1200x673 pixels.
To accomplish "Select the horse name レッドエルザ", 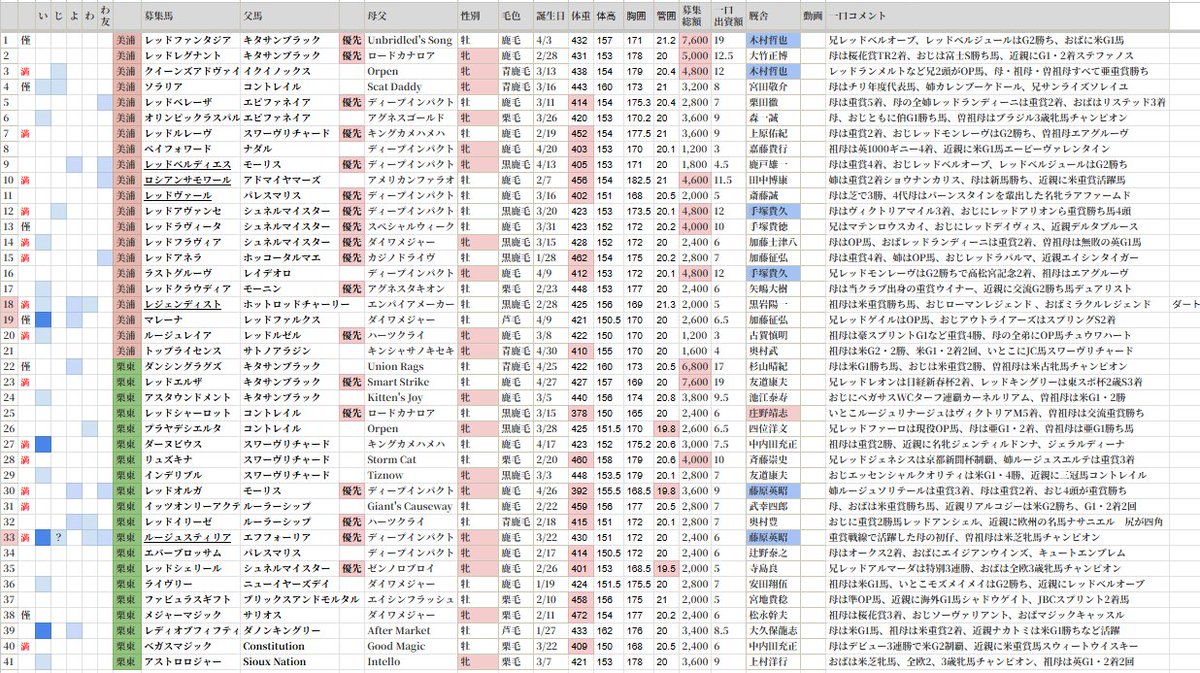I will [175, 382].
